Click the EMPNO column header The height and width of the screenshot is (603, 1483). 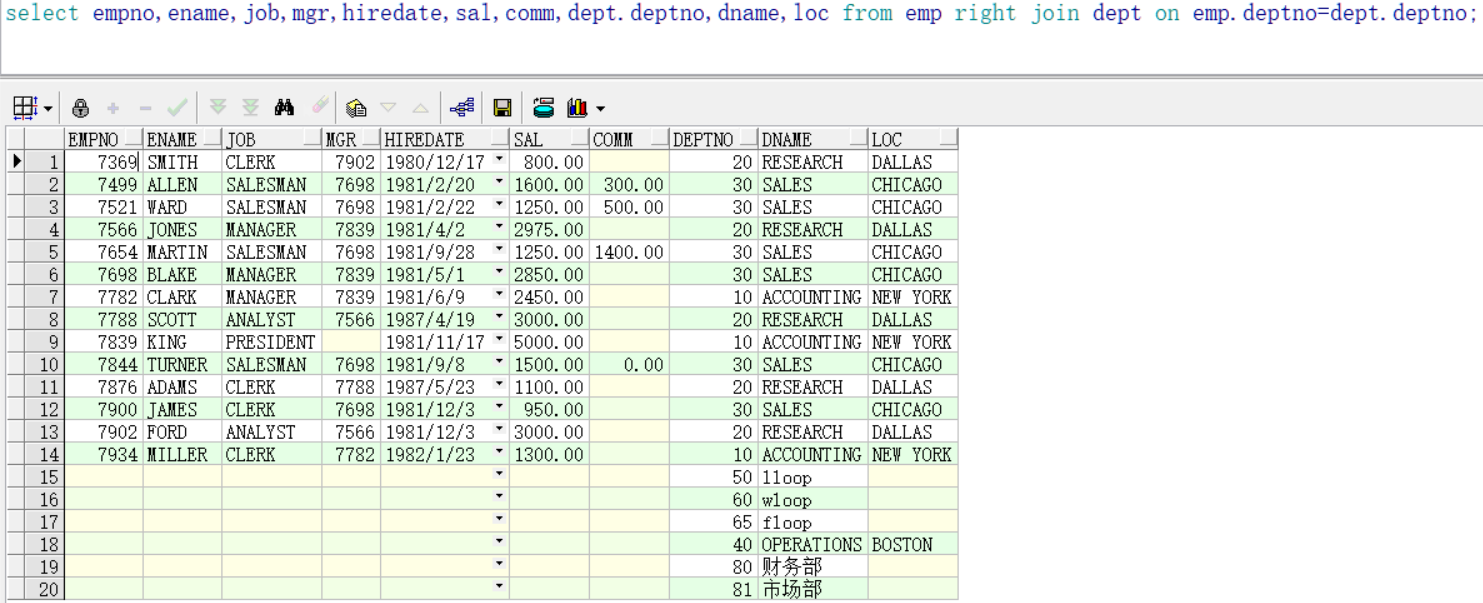[x=104, y=140]
